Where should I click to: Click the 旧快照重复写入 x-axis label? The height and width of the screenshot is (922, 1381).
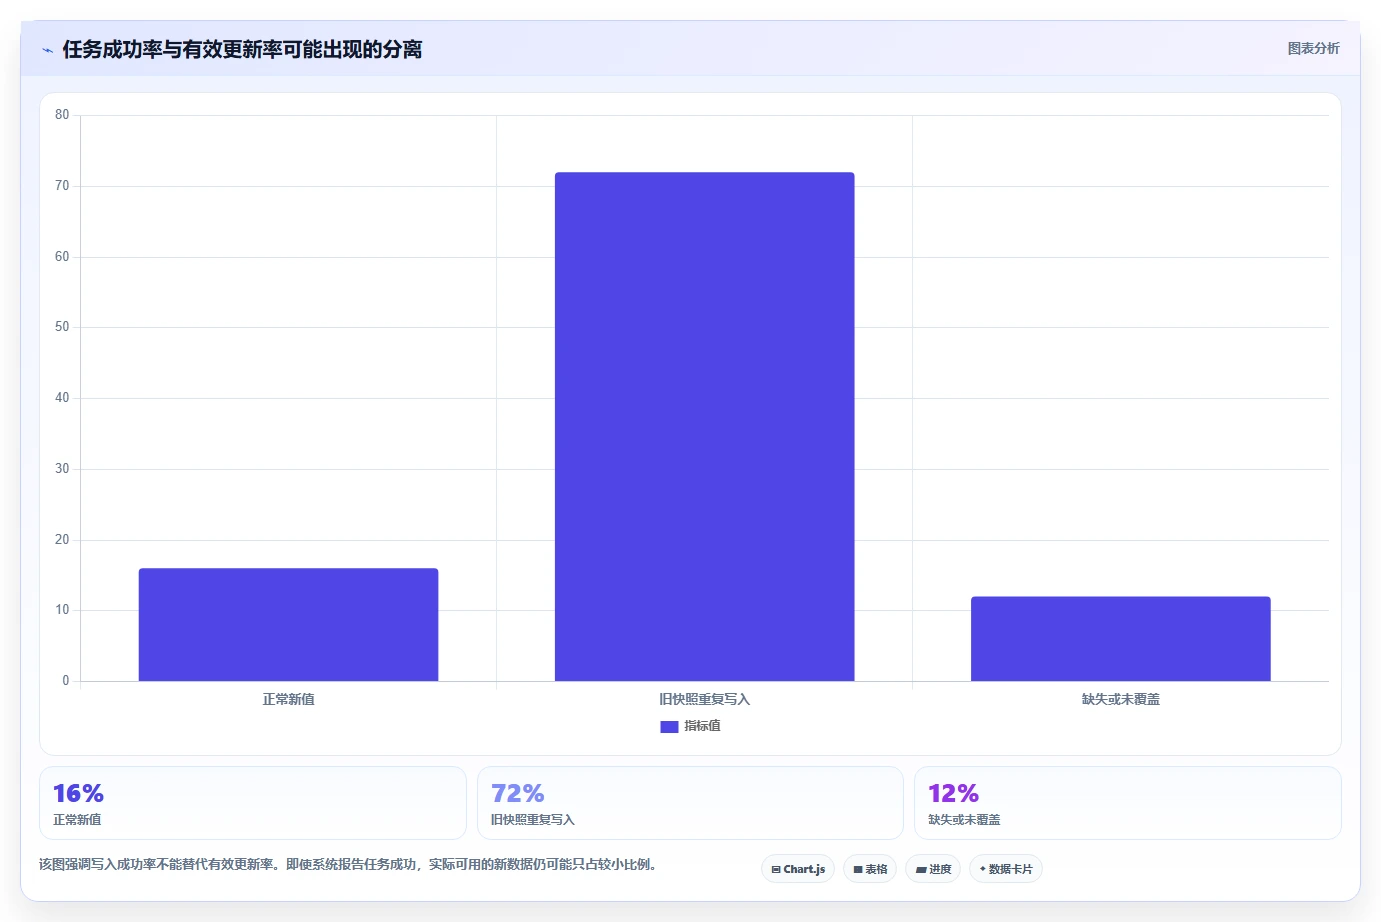tap(704, 699)
